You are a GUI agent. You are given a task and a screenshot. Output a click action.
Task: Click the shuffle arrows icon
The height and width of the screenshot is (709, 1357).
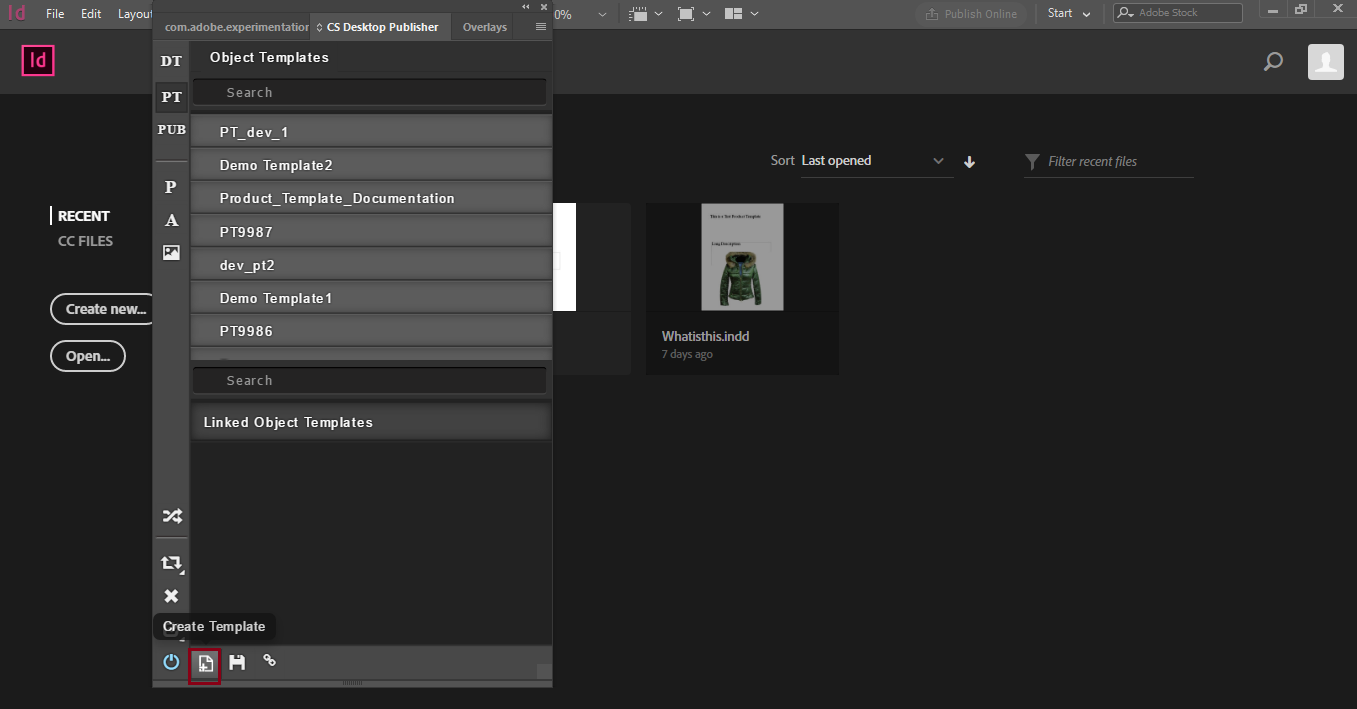click(x=172, y=517)
